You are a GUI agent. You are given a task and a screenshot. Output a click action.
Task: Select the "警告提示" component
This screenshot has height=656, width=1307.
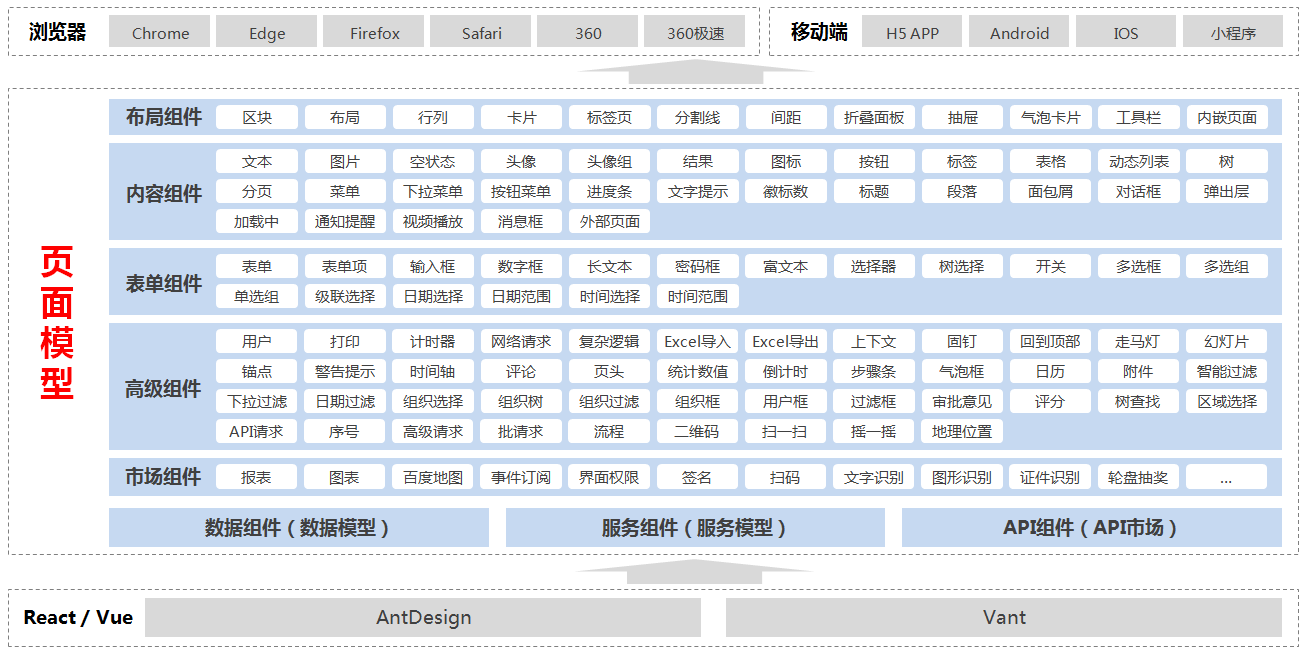[x=345, y=371]
